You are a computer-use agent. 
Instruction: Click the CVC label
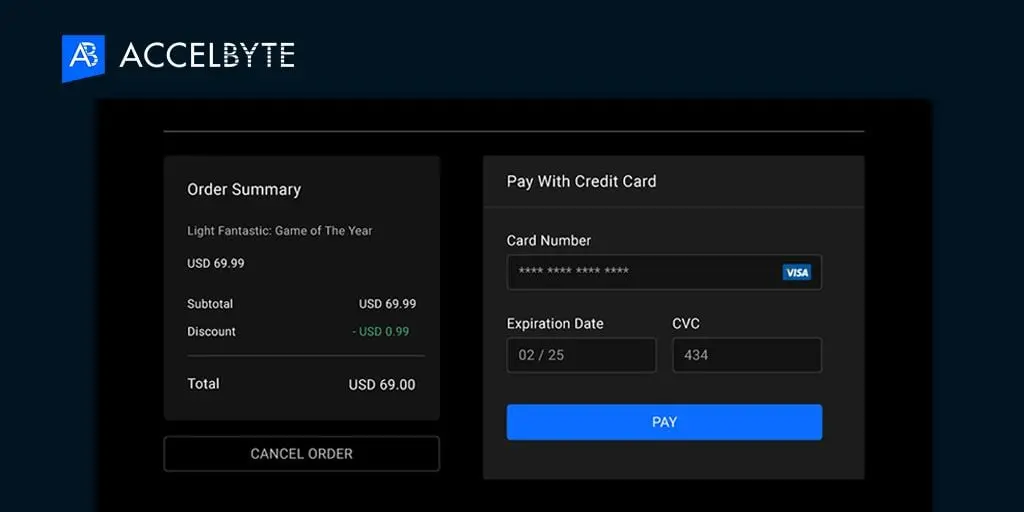point(686,323)
